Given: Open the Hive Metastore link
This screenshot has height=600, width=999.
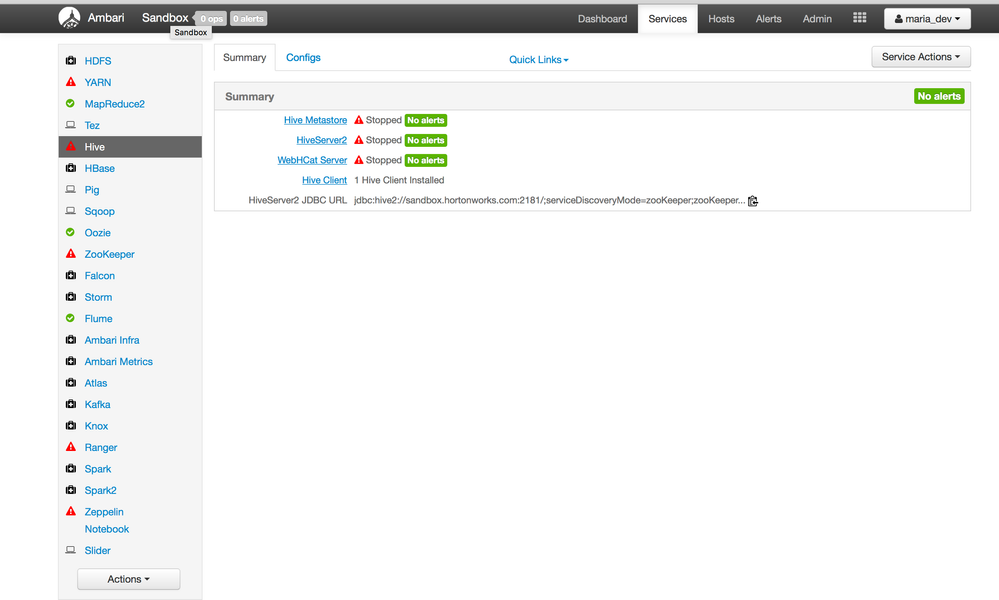Looking at the screenshot, I should pyautogui.click(x=315, y=120).
